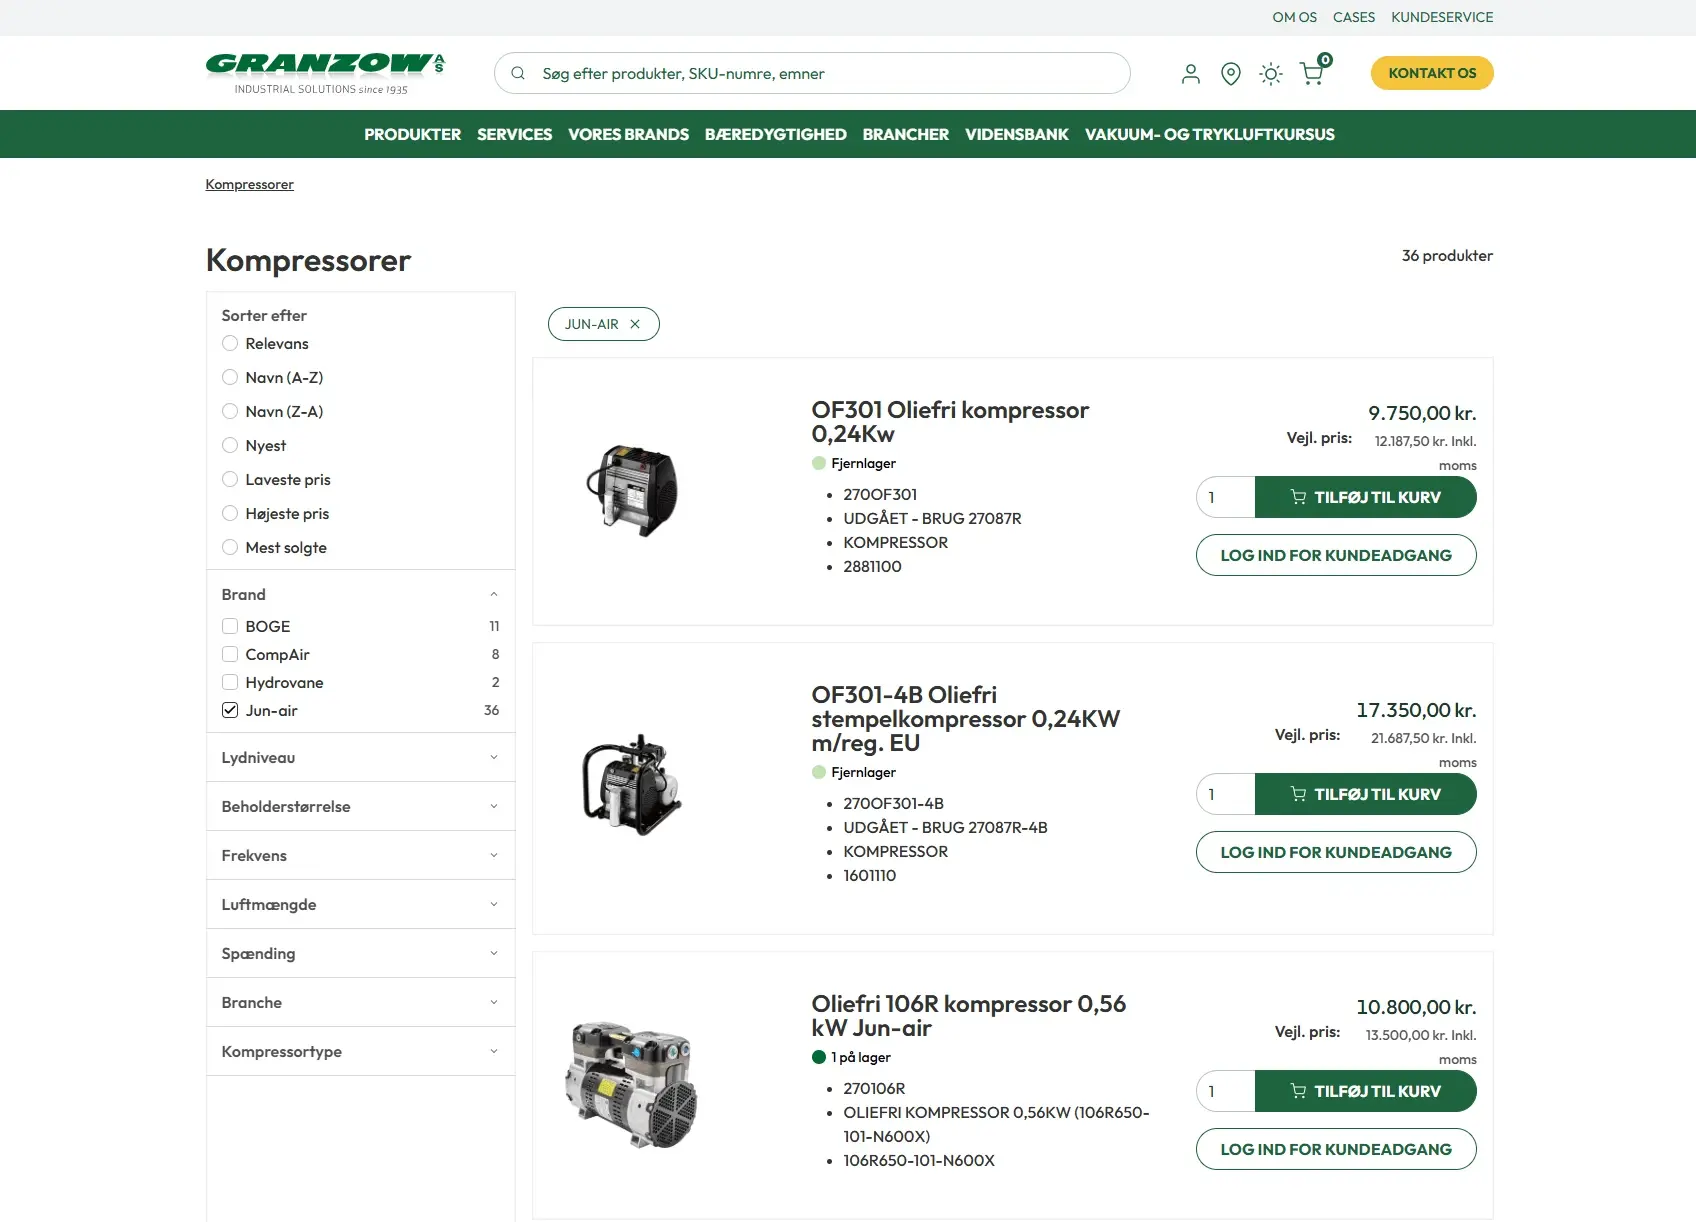This screenshot has height=1222, width=1696.
Task: Open OF301 Oliefri kompressor 0,24Kw title
Action: click(x=950, y=422)
